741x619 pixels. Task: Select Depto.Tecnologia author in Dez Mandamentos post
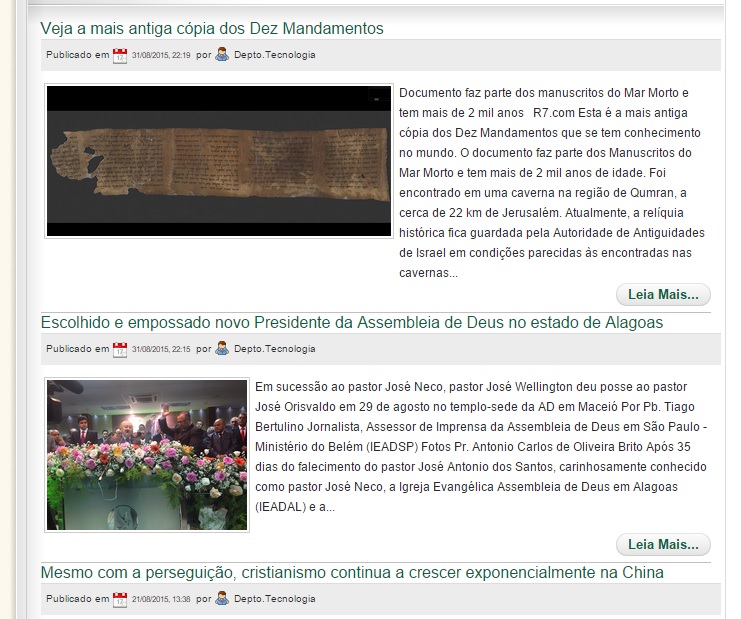[x=275, y=55]
